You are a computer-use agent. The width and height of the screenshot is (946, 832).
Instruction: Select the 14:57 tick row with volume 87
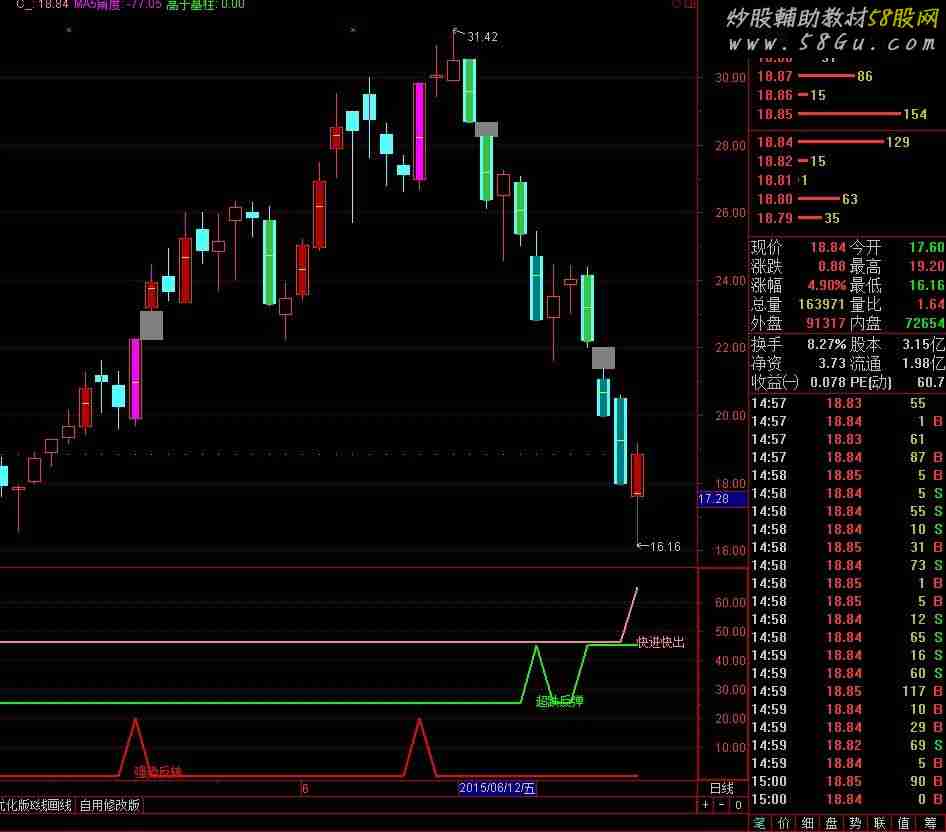click(847, 457)
